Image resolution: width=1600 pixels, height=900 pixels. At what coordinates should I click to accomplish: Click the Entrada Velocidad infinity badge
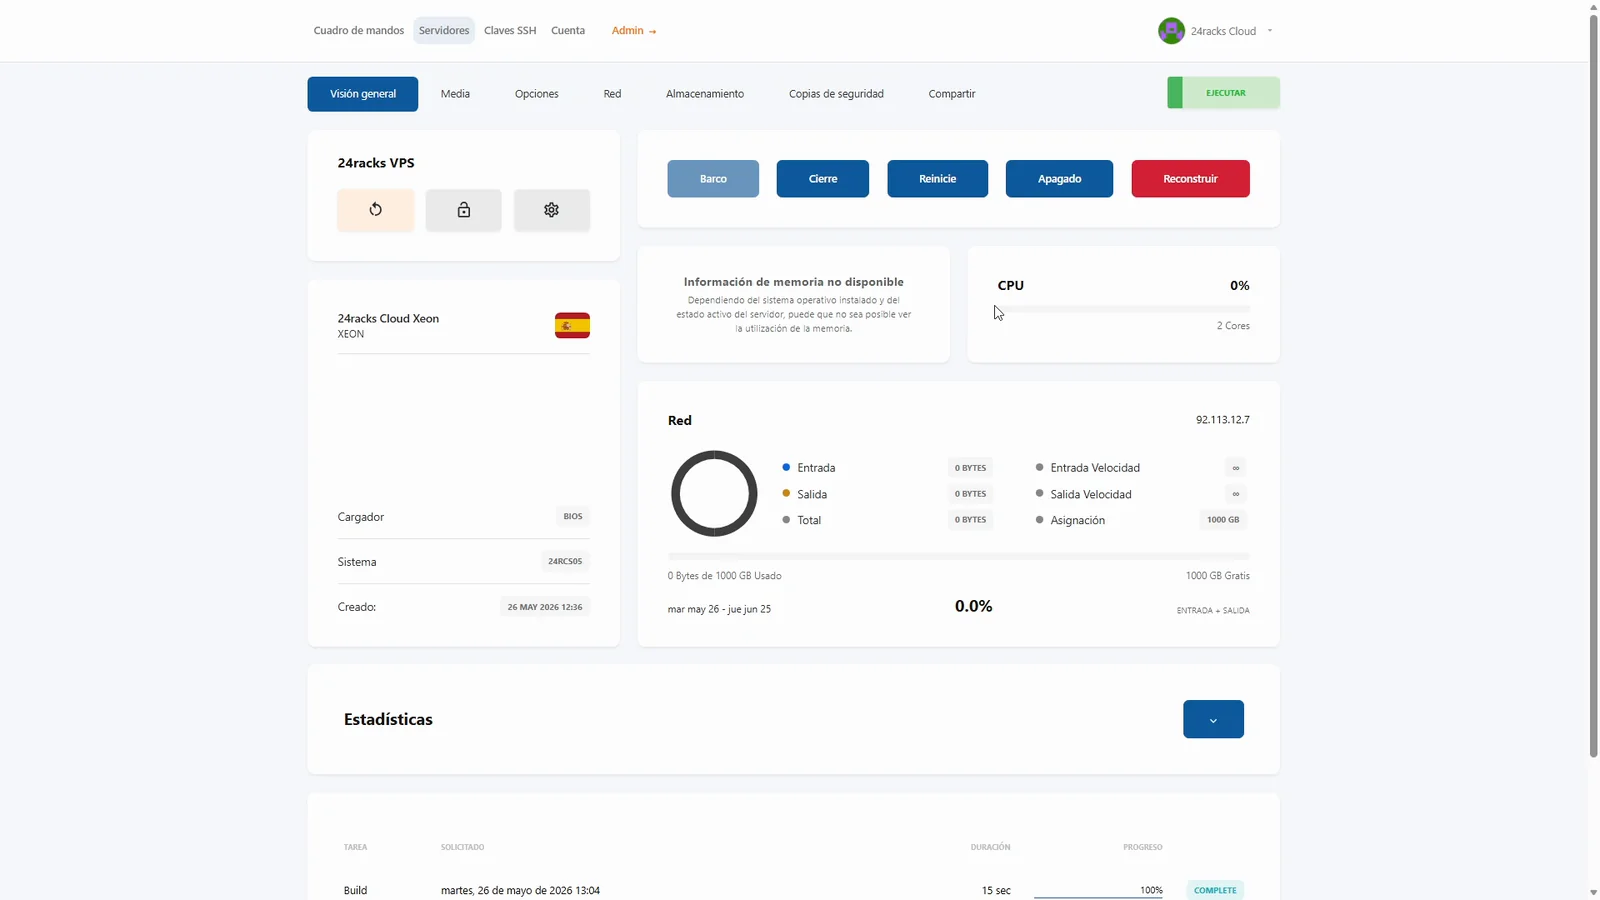coord(1236,468)
